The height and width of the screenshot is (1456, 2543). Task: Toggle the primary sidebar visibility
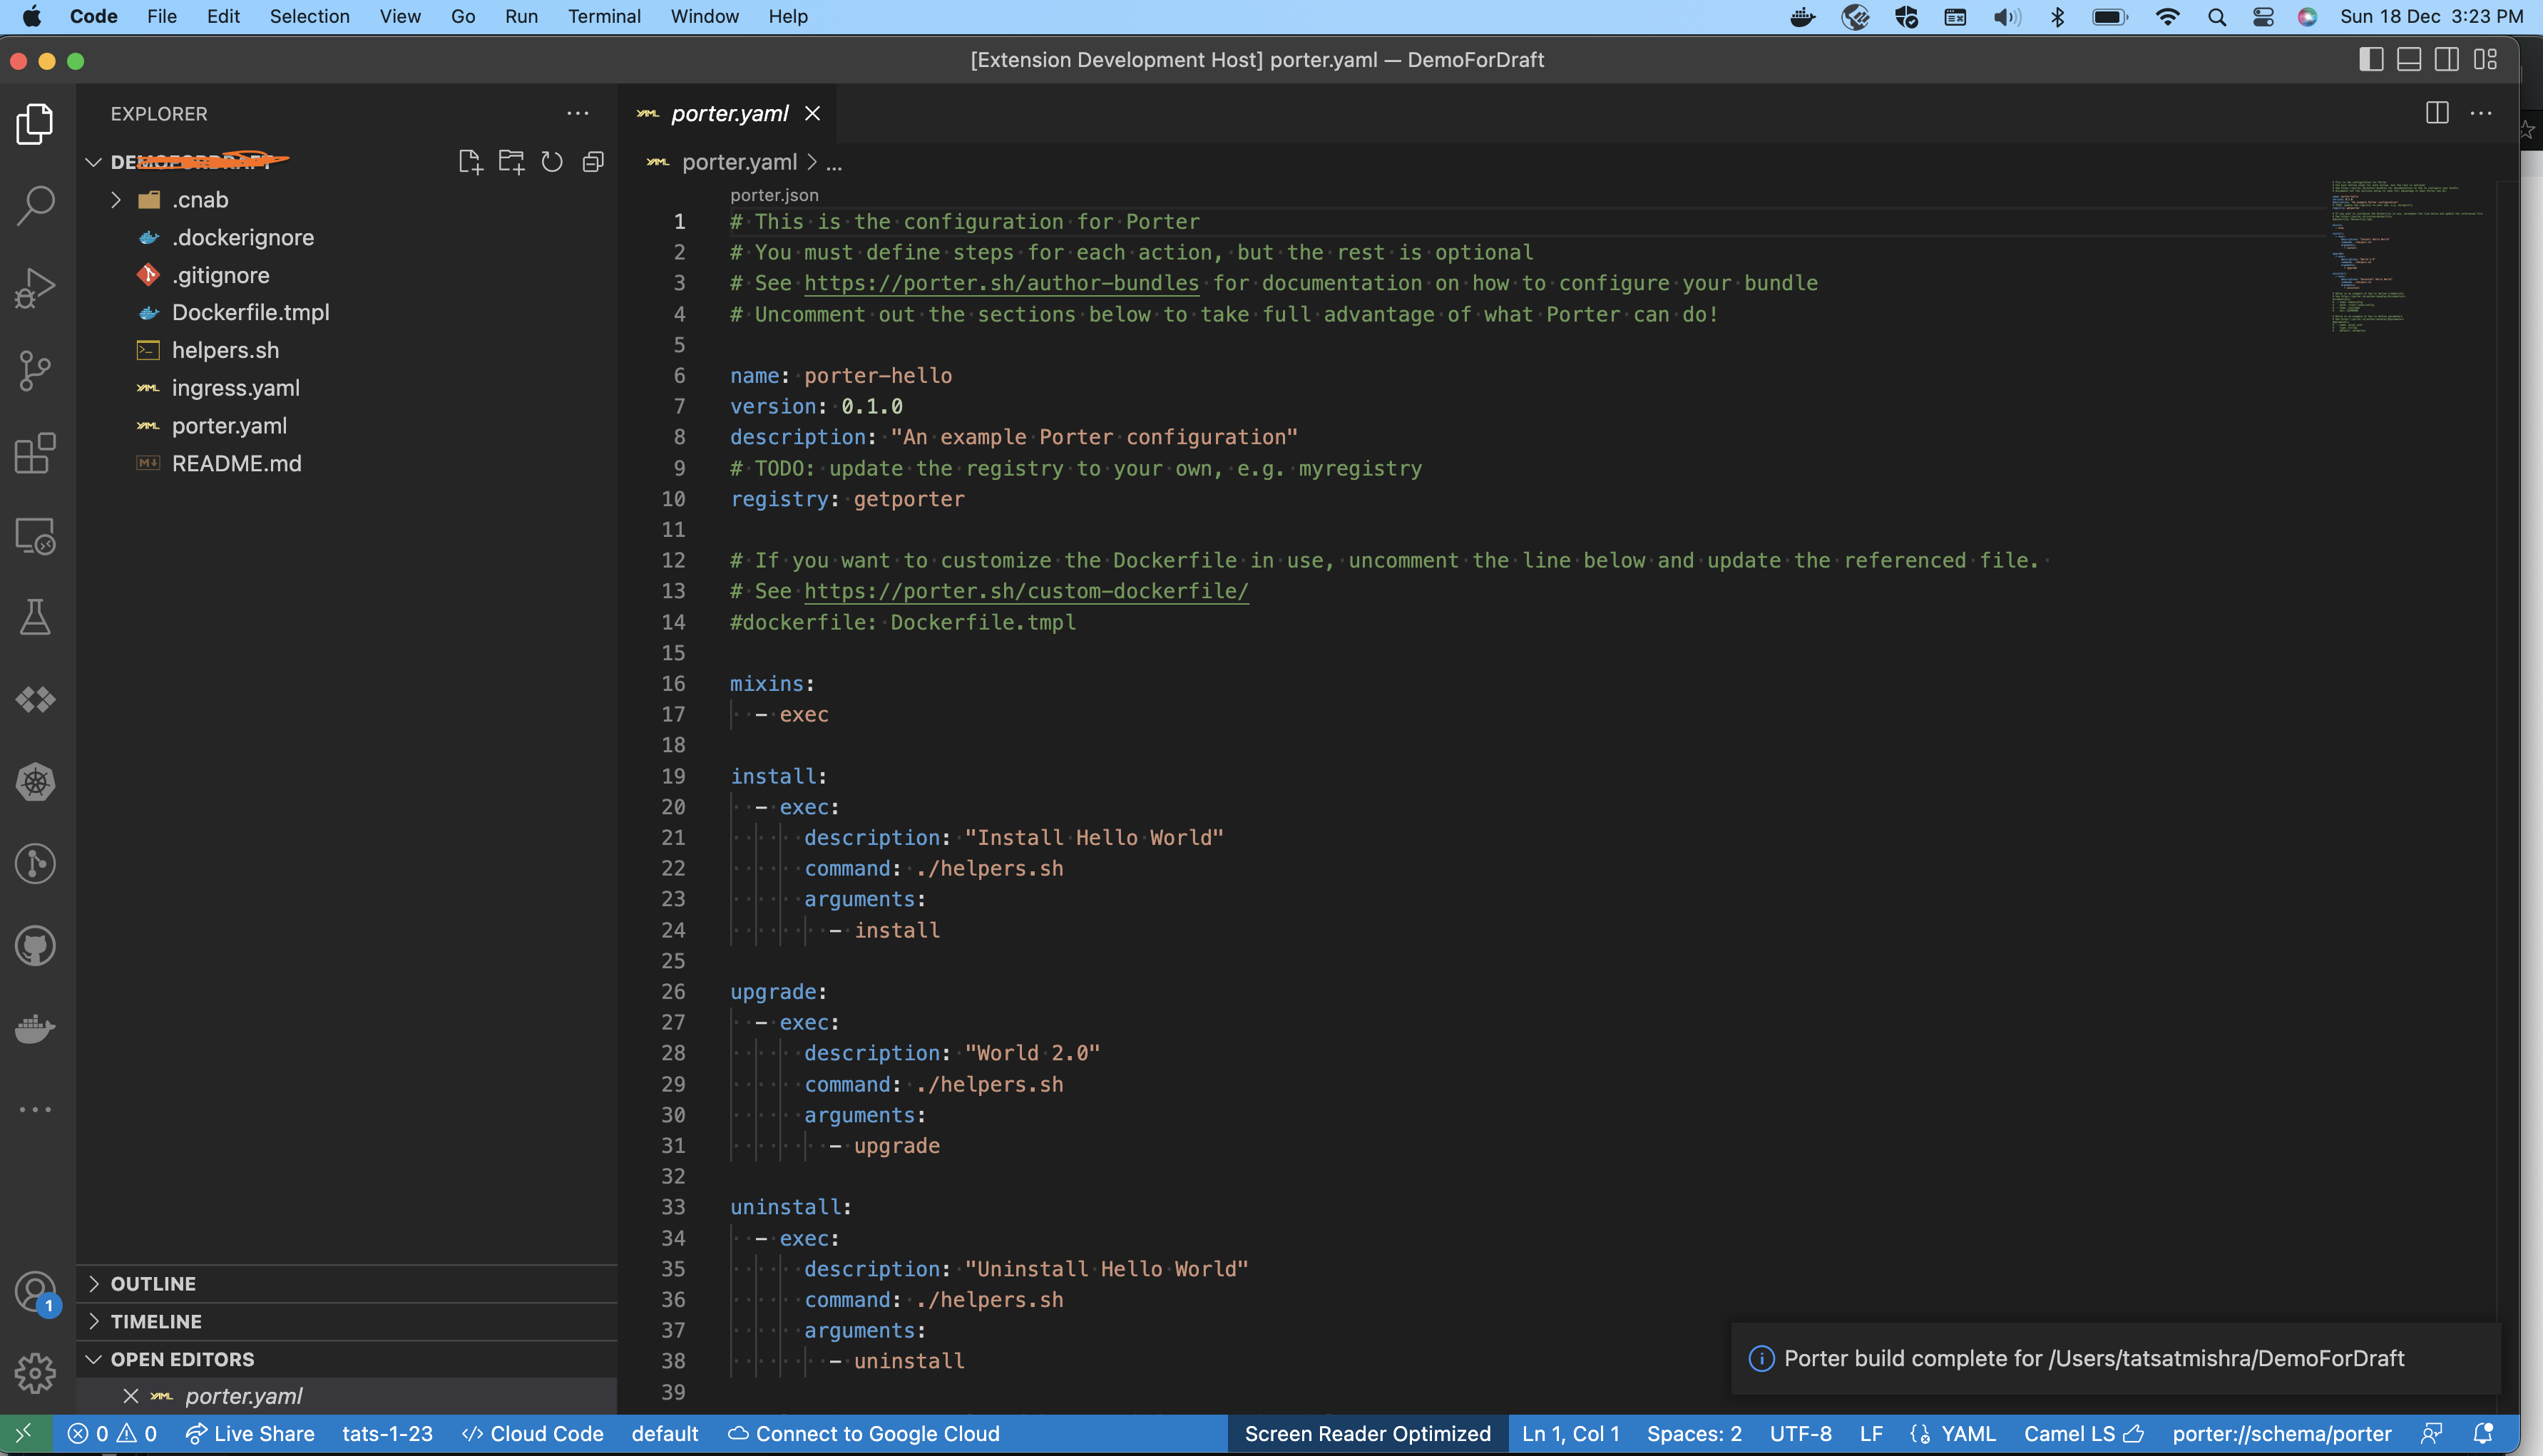(2371, 59)
